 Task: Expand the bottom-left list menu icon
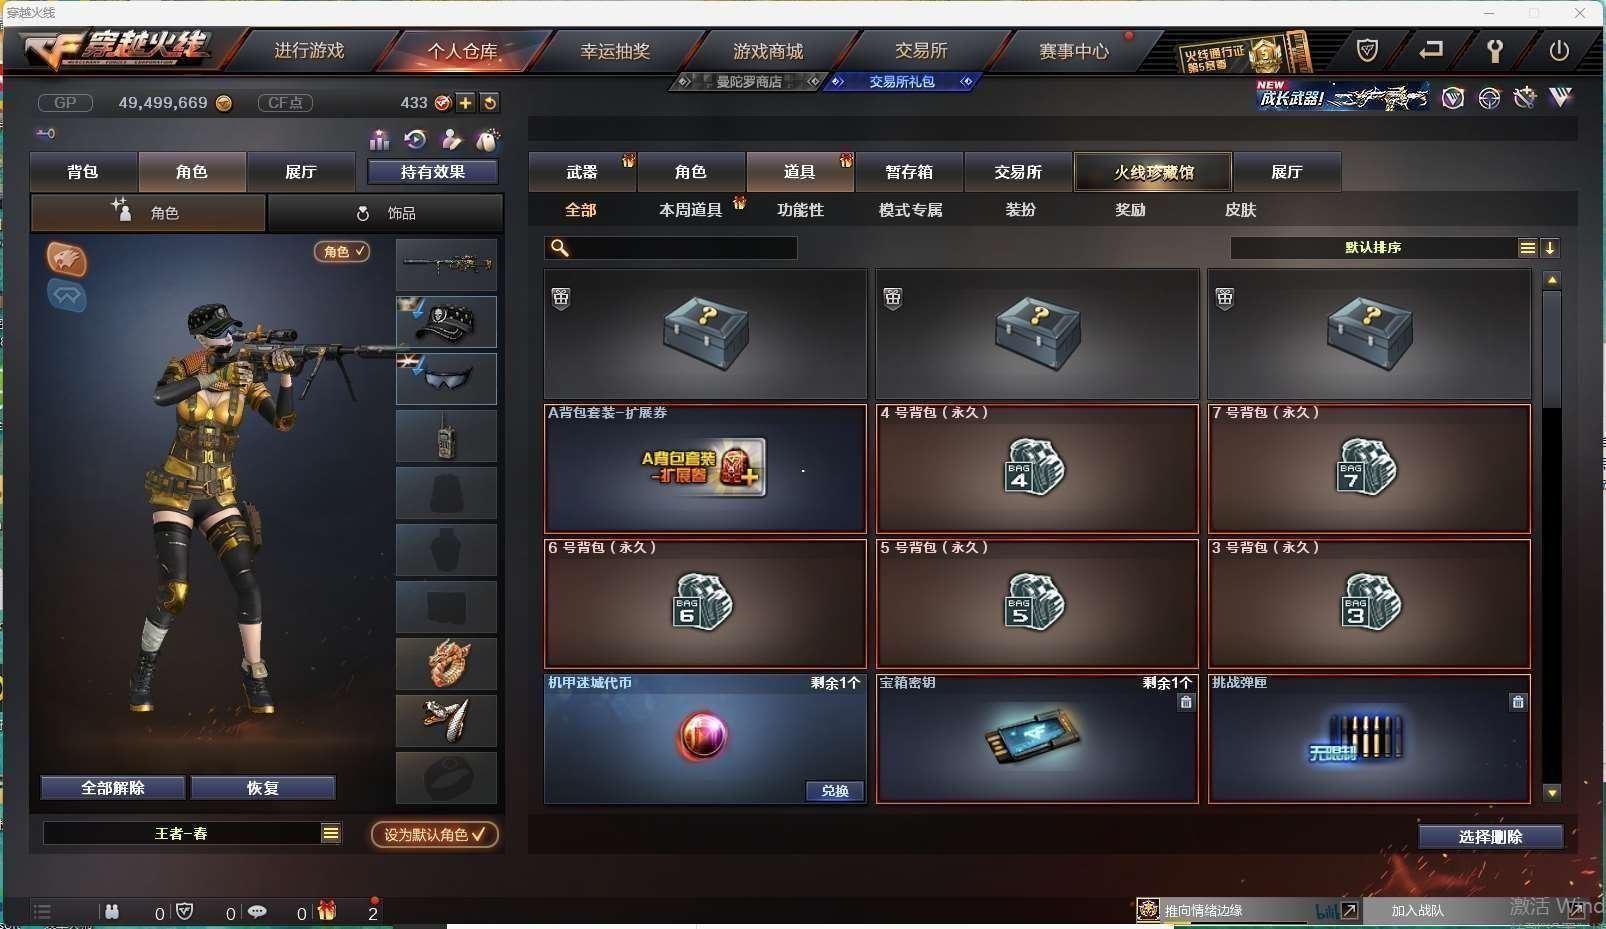(x=42, y=911)
